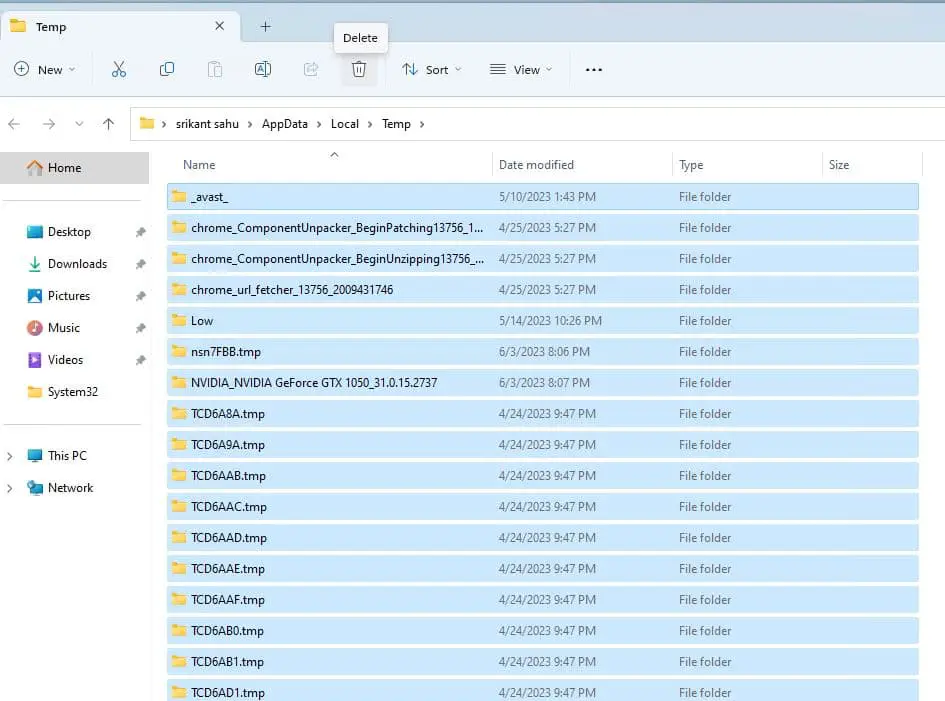This screenshot has height=701, width=945.
Task: Select the TCD6AAE.tmp folder
Action: pyautogui.click(x=542, y=569)
